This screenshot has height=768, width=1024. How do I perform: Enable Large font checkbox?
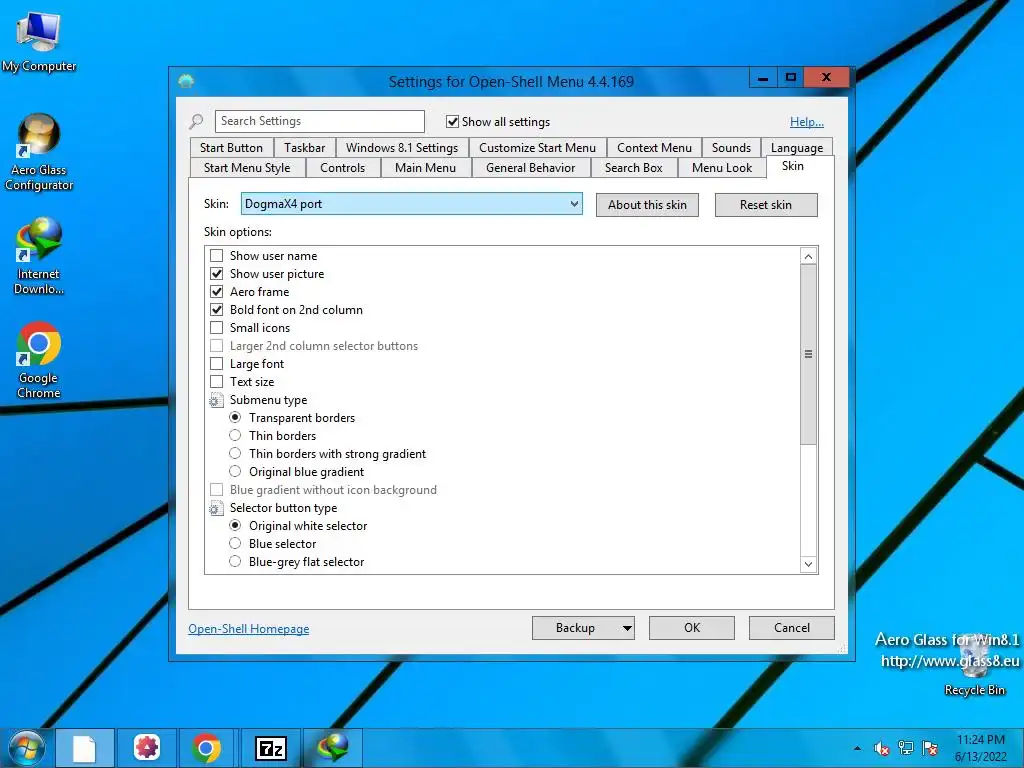(x=216, y=364)
